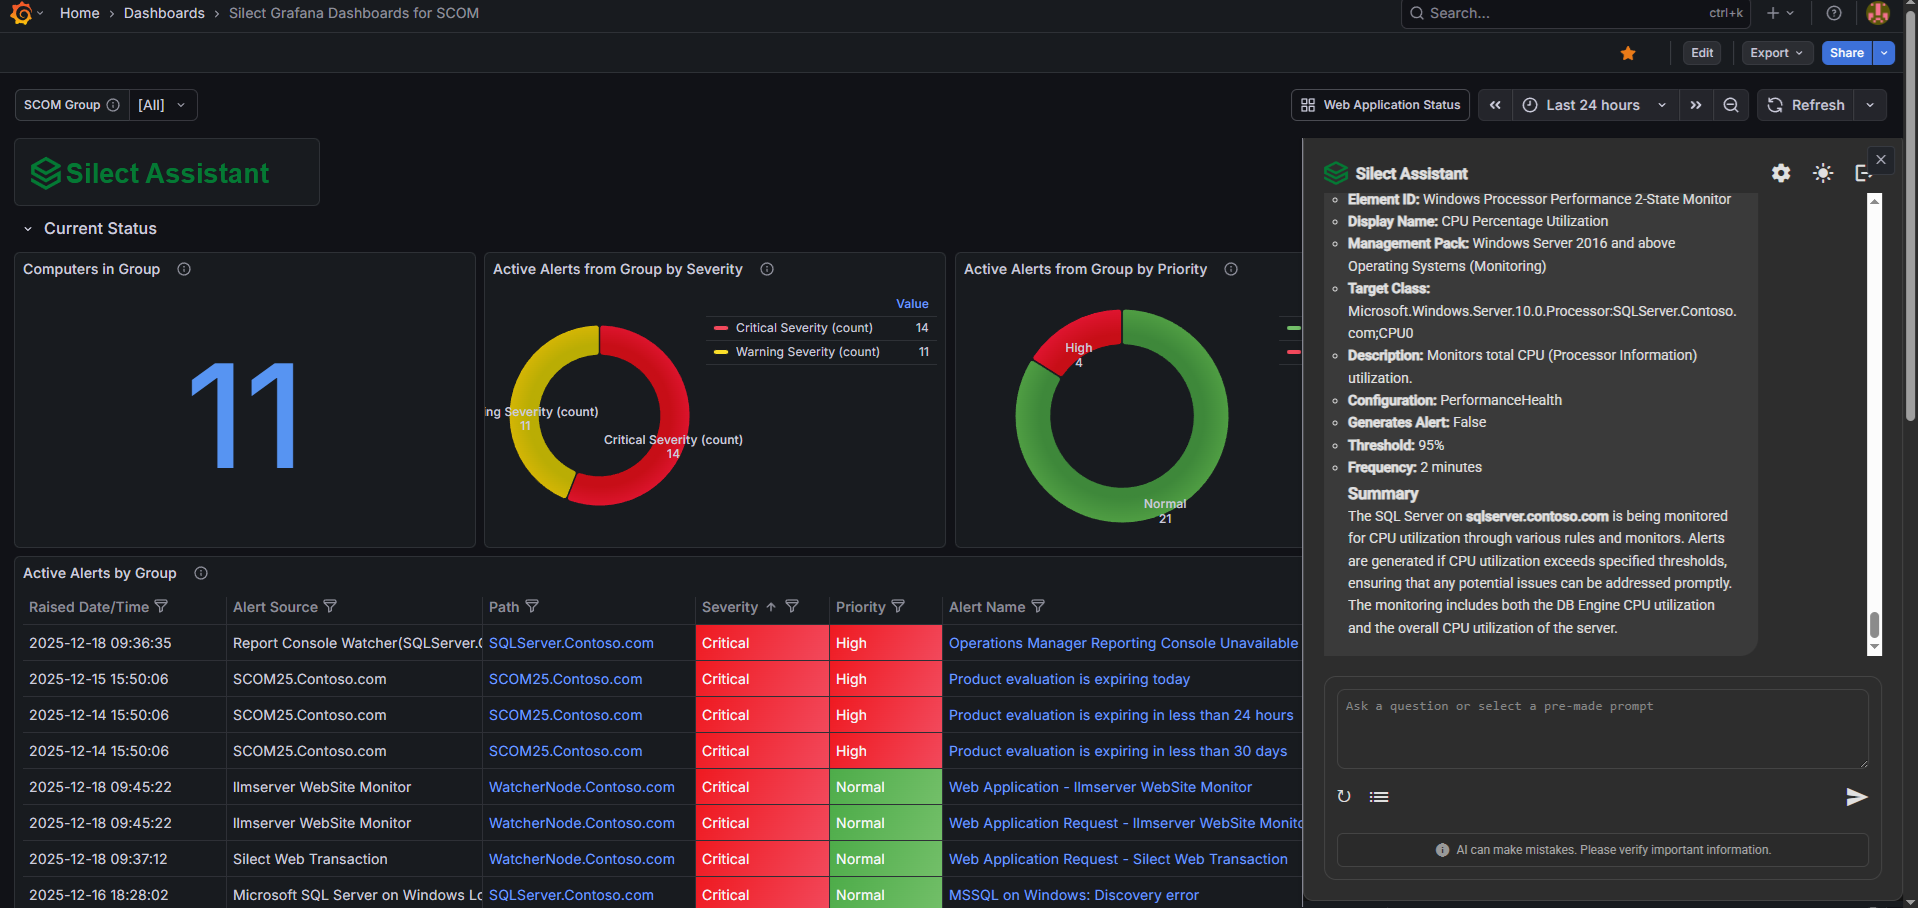The width and height of the screenshot is (1918, 908).
Task: Click the Edit button
Action: click(x=1702, y=53)
